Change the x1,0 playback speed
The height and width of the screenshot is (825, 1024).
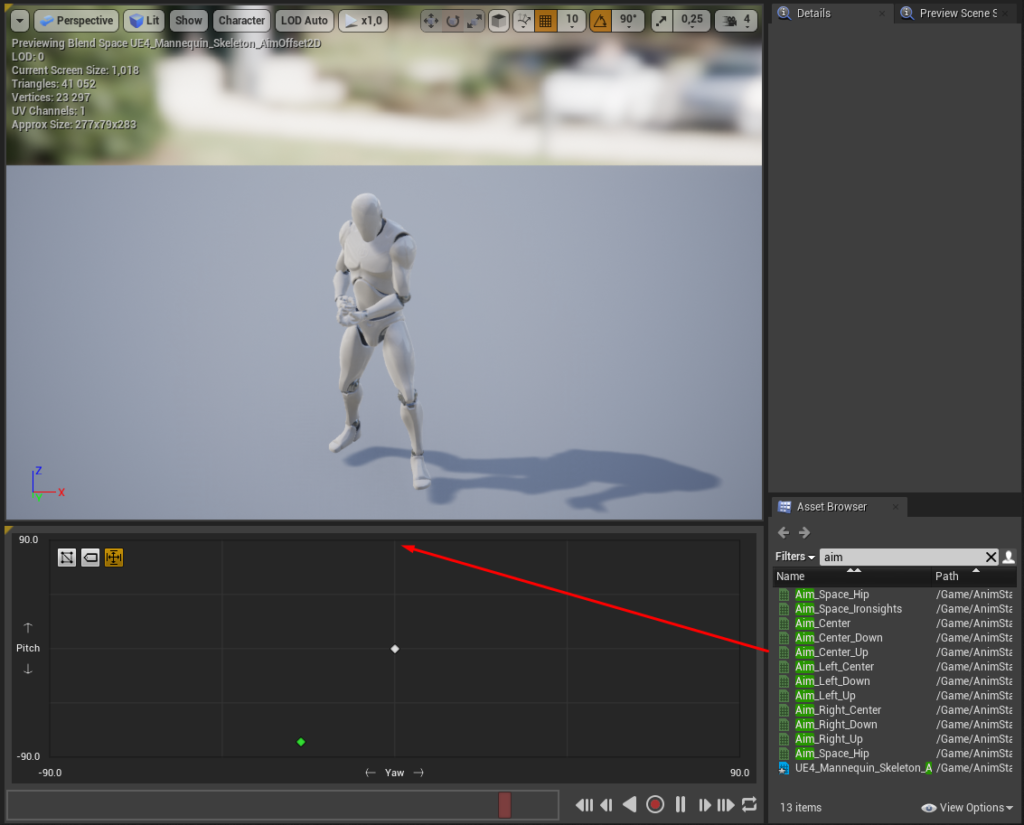(363, 21)
